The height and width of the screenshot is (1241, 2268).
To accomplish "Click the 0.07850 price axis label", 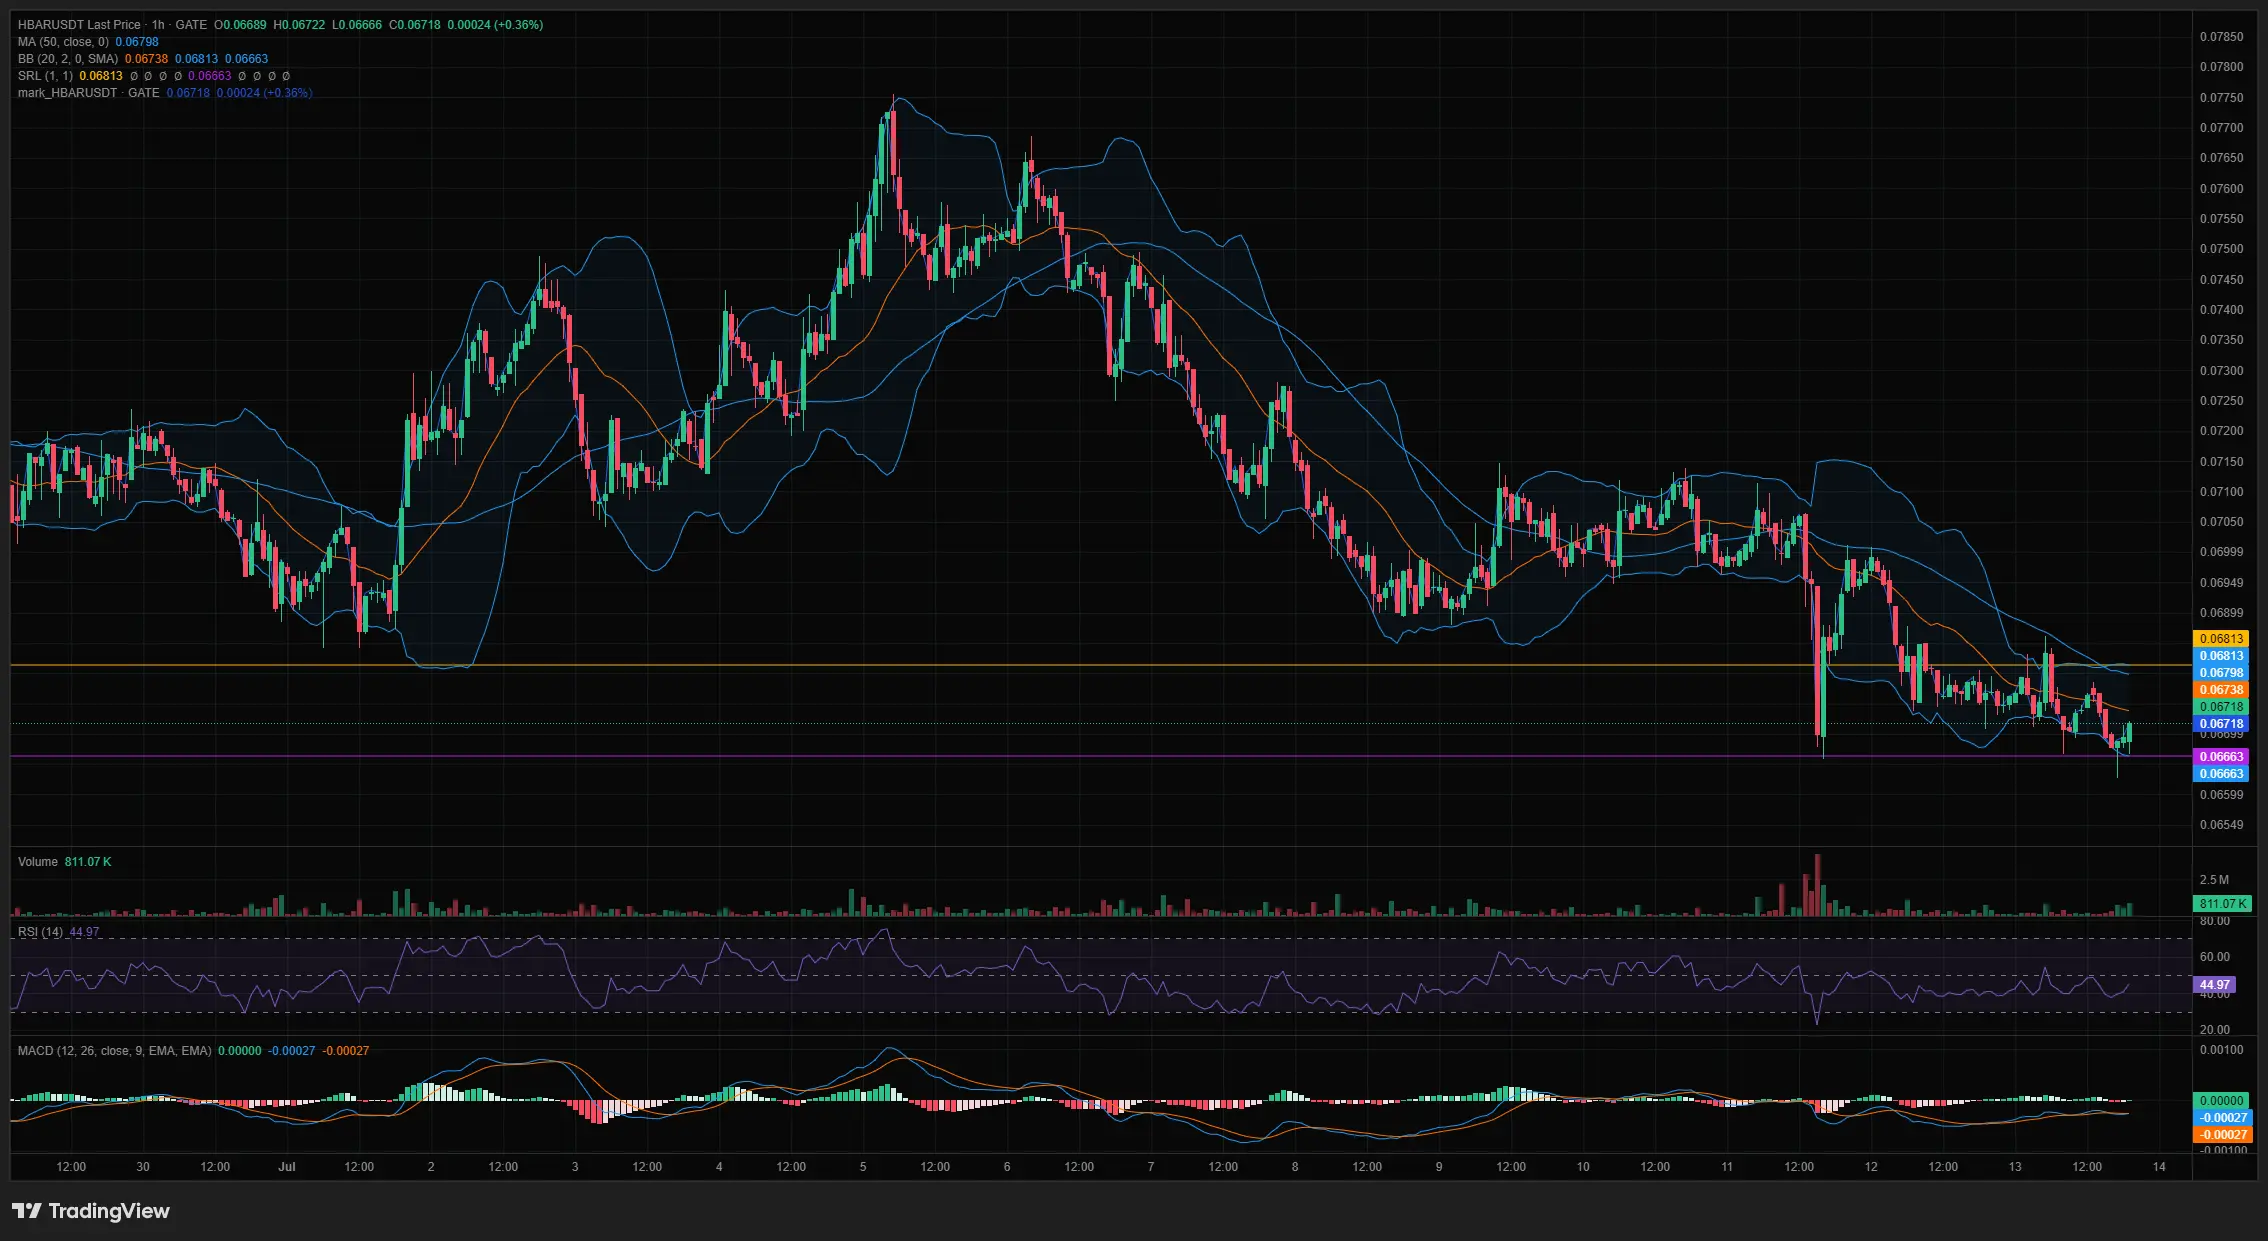I will [2221, 36].
